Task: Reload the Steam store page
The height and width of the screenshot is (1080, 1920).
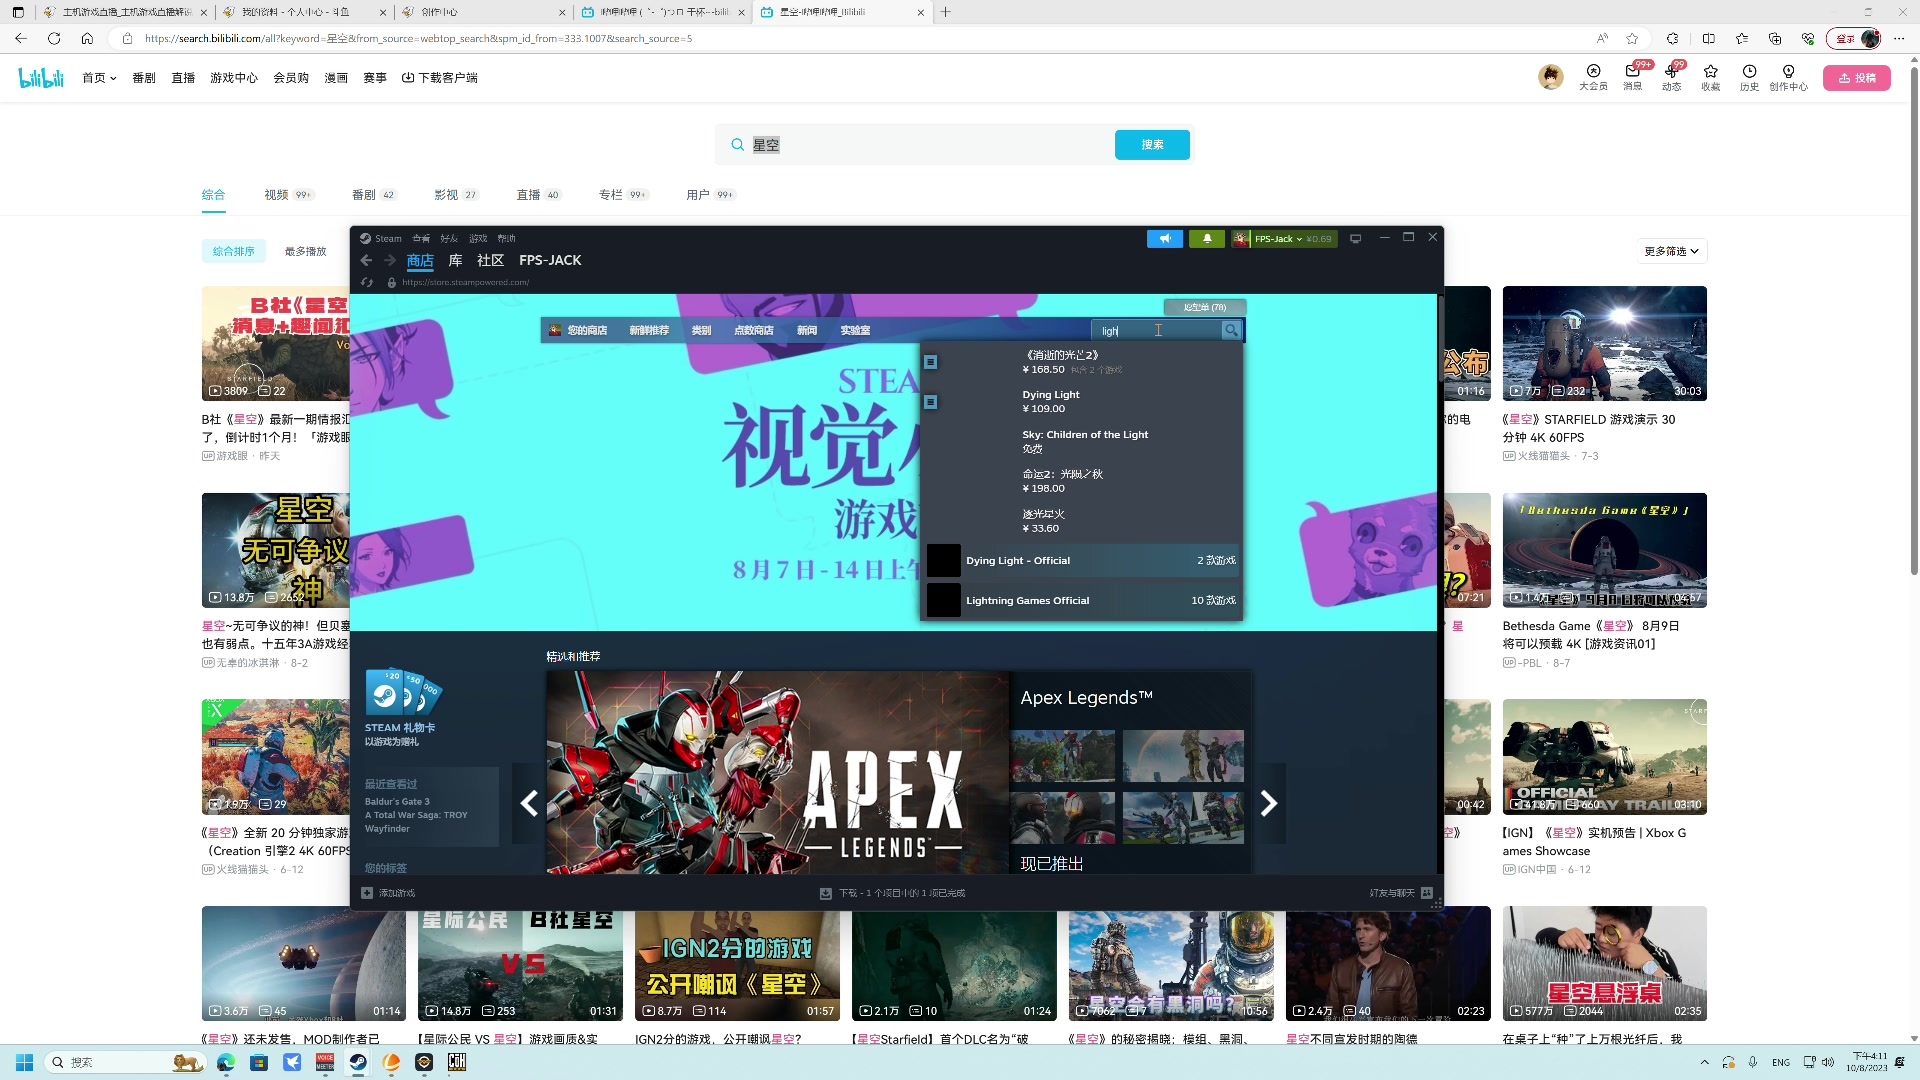Action: coord(367,282)
